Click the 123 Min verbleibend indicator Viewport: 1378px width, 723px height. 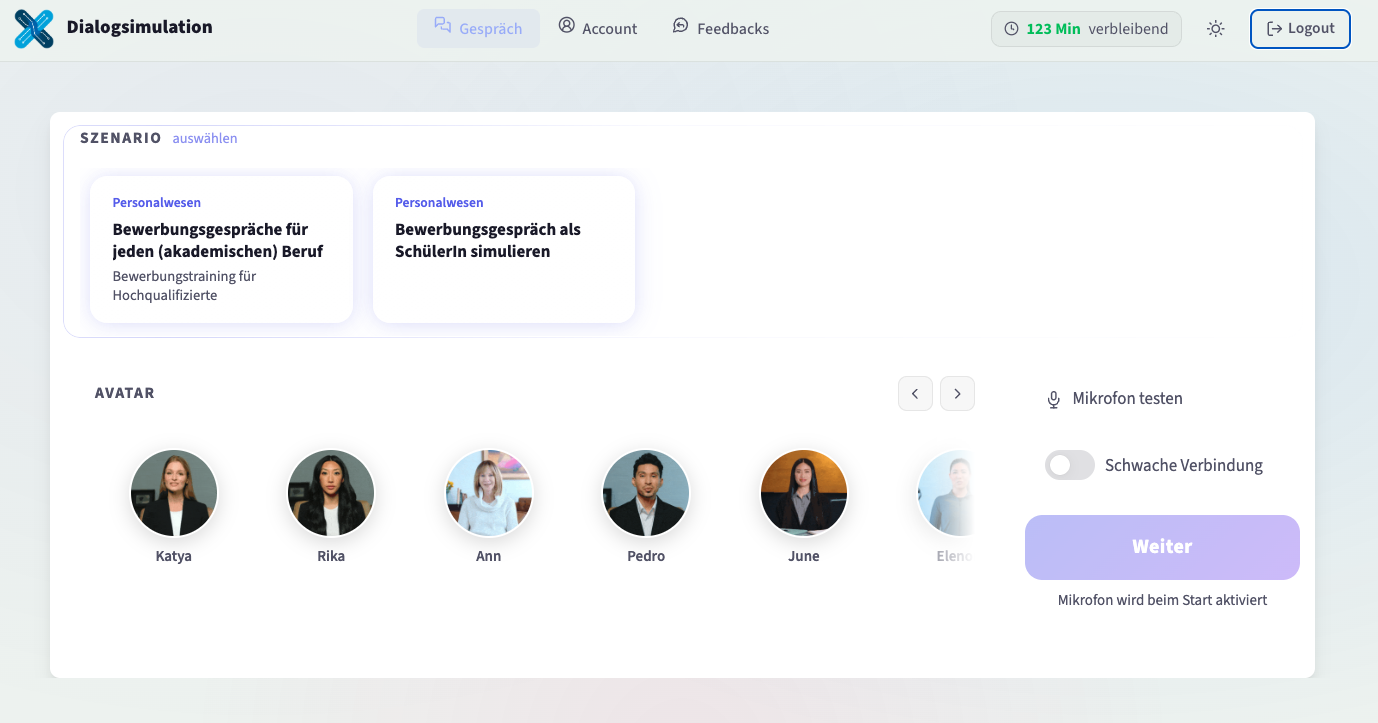[1086, 29]
